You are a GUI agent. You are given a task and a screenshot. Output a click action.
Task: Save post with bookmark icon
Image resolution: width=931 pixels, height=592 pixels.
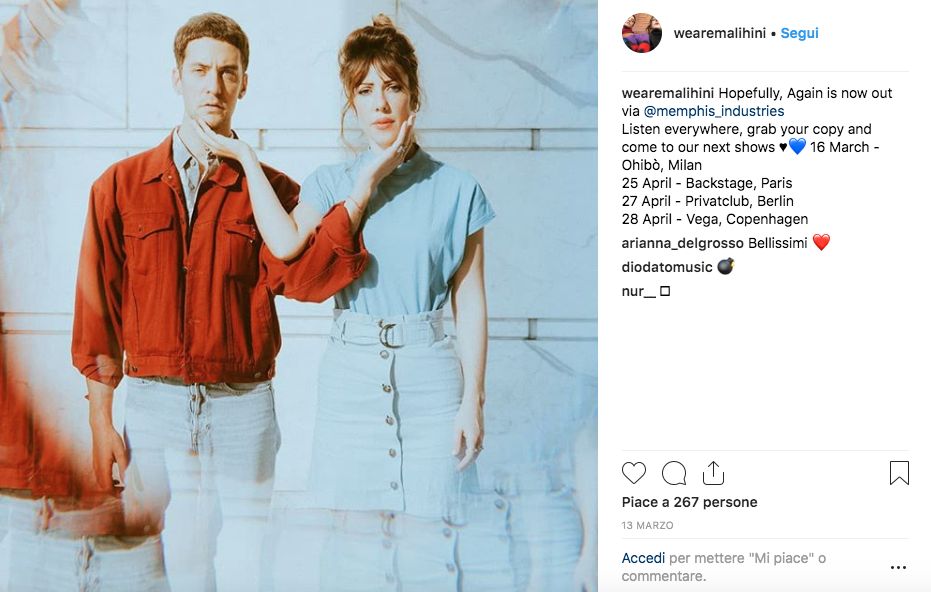(x=899, y=473)
